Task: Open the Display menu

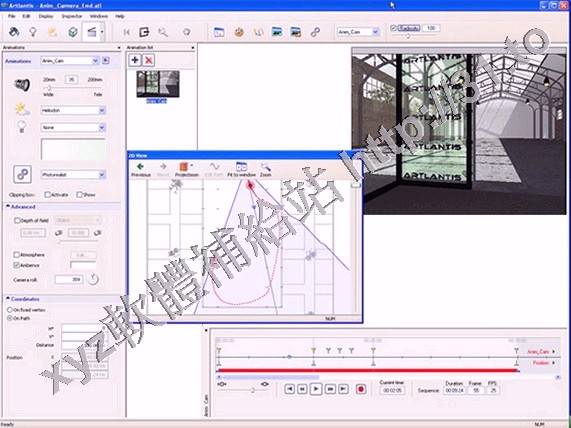Action: [46, 16]
